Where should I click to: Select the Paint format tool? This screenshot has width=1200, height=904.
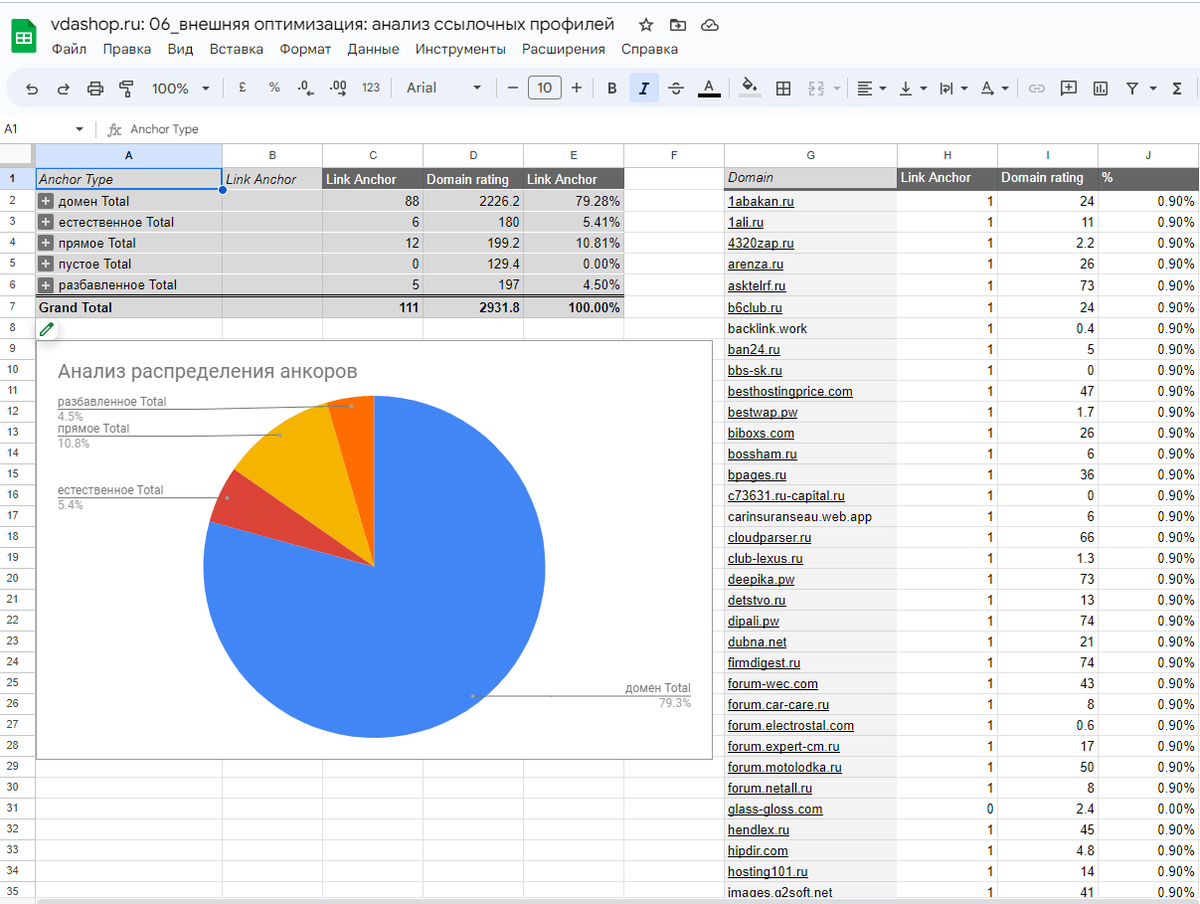127,88
